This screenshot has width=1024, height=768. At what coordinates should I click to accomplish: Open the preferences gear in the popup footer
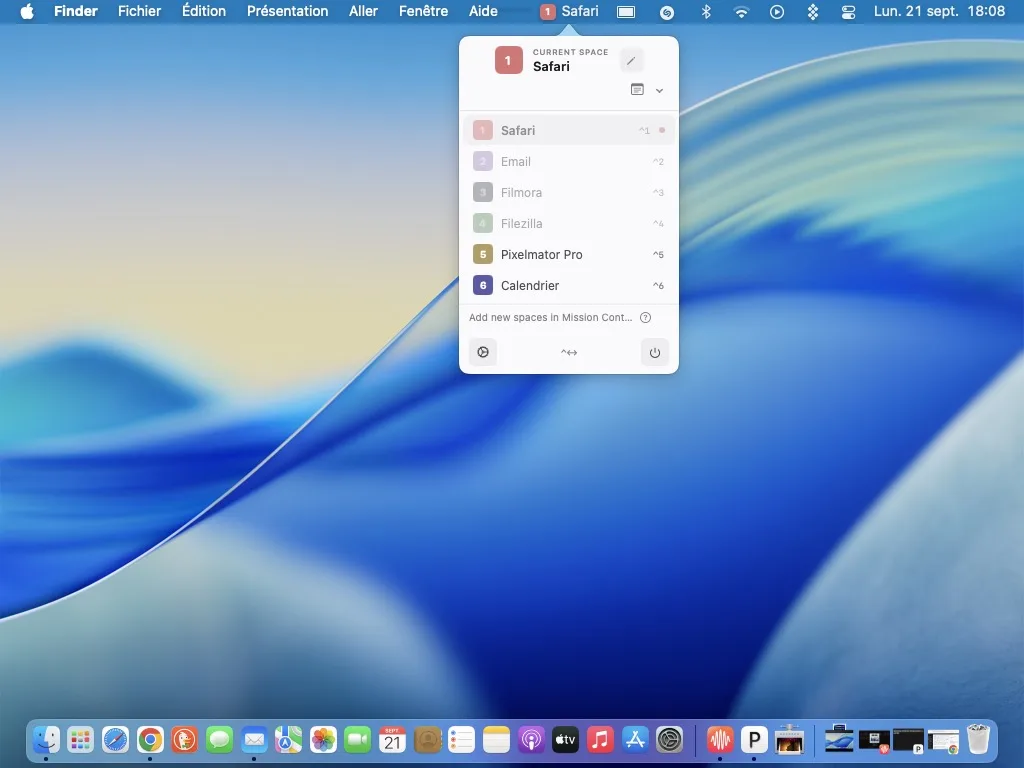click(x=483, y=352)
